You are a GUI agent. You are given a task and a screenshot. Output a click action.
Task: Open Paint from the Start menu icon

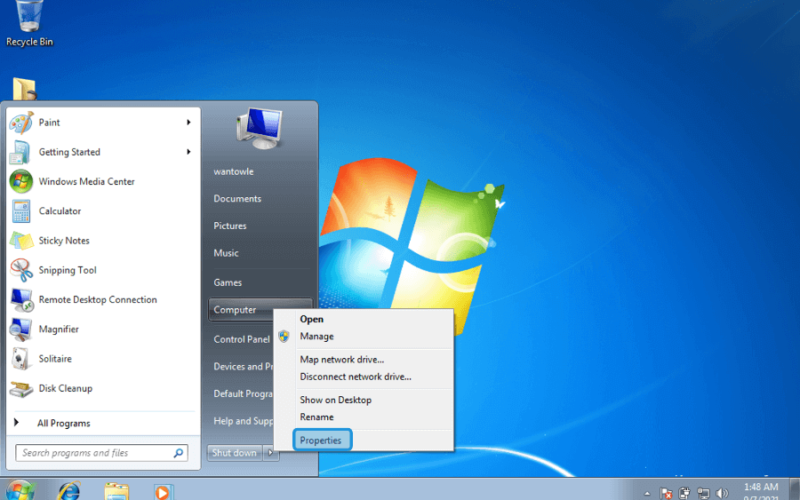click(21, 123)
